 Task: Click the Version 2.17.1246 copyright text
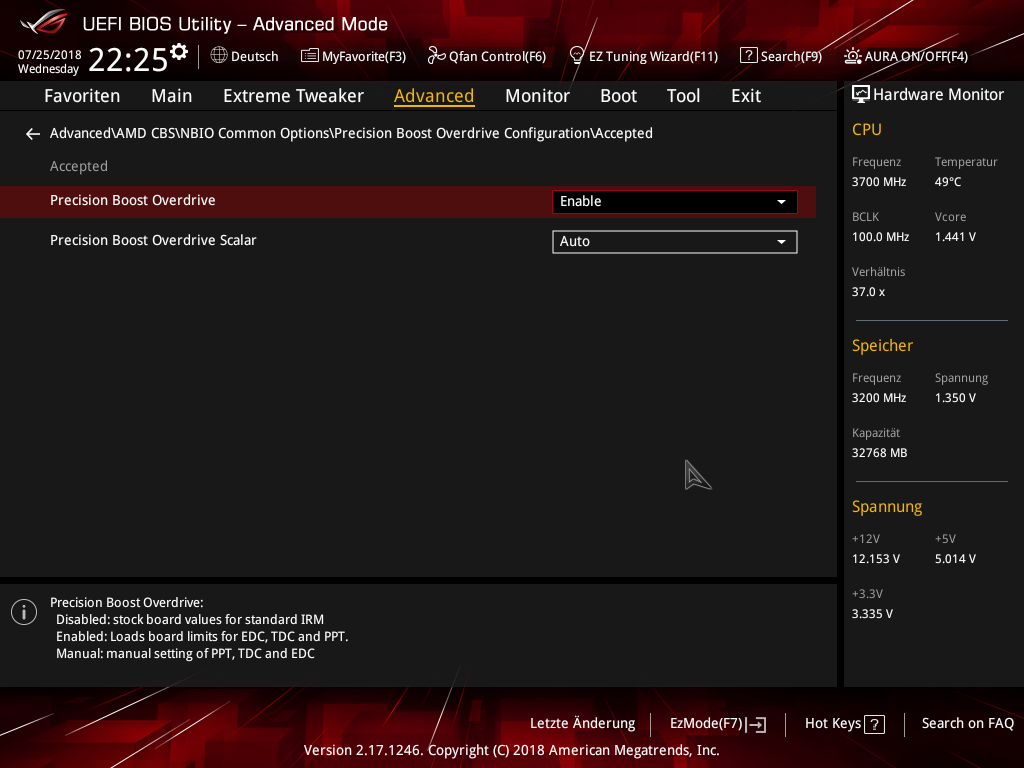point(511,750)
